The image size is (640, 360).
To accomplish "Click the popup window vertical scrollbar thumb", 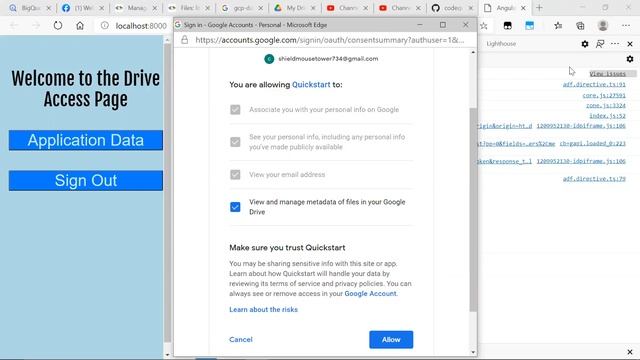I will 473,209.
